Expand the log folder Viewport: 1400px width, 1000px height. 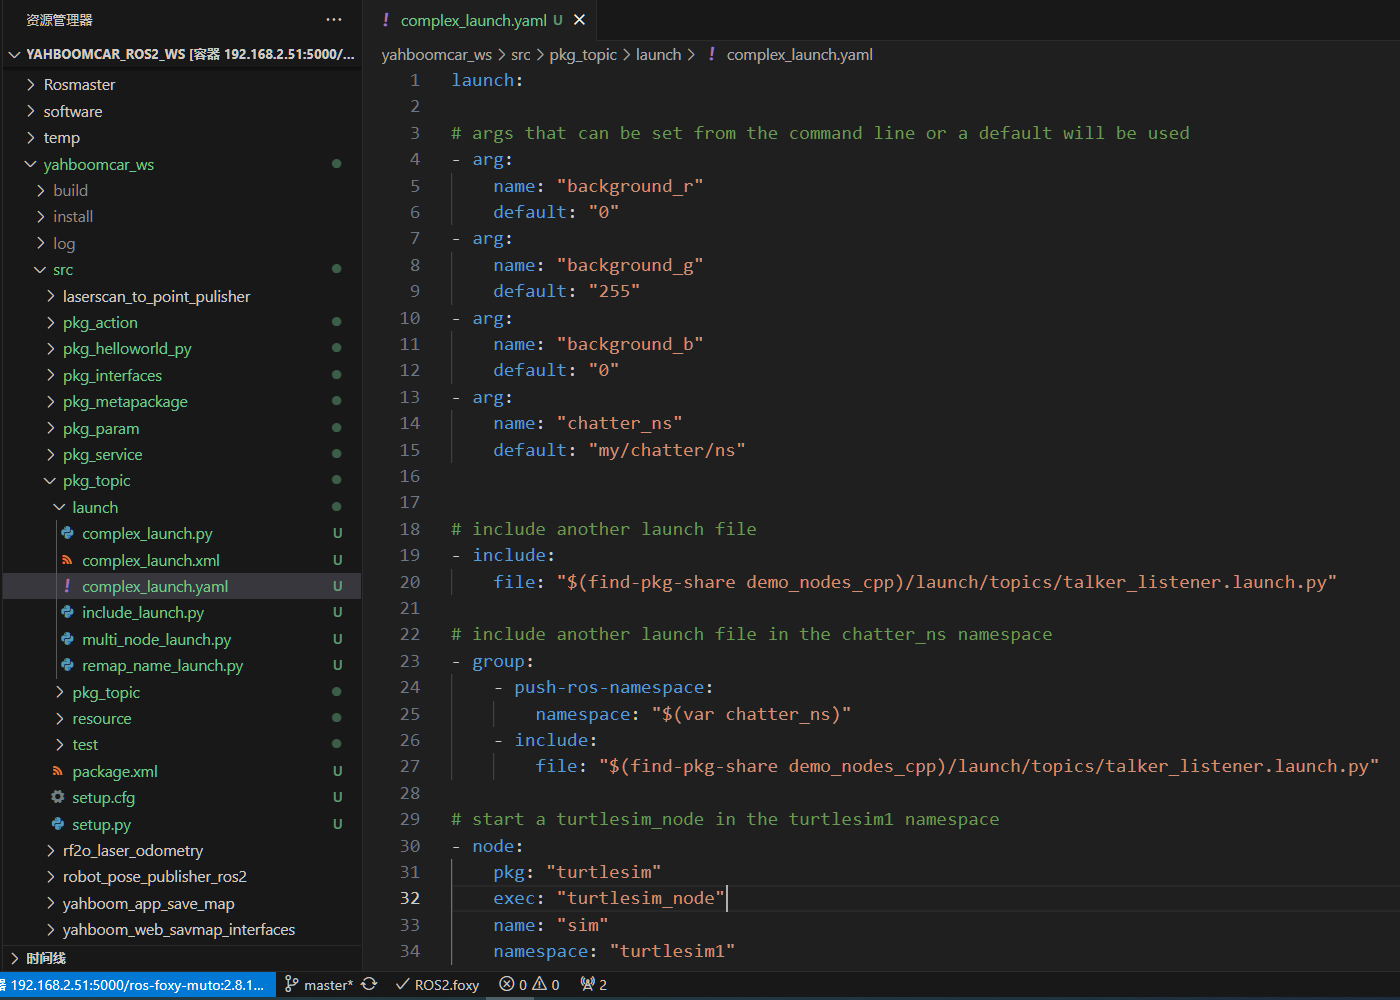41,243
